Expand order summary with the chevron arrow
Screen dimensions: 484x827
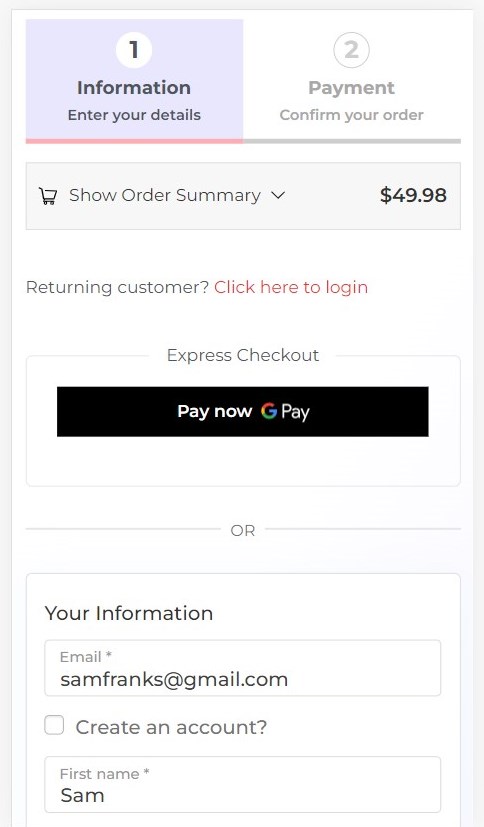click(x=278, y=195)
